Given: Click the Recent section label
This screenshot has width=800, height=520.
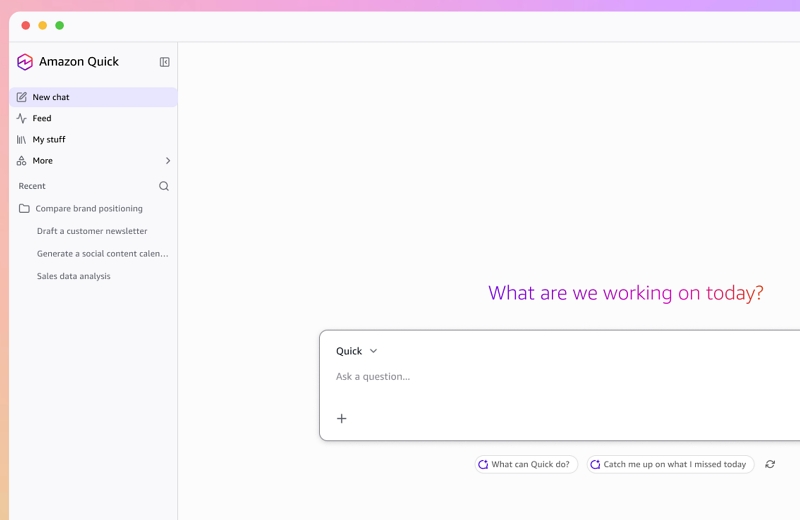Looking at the screenshot, I should [x=32, y=186].
